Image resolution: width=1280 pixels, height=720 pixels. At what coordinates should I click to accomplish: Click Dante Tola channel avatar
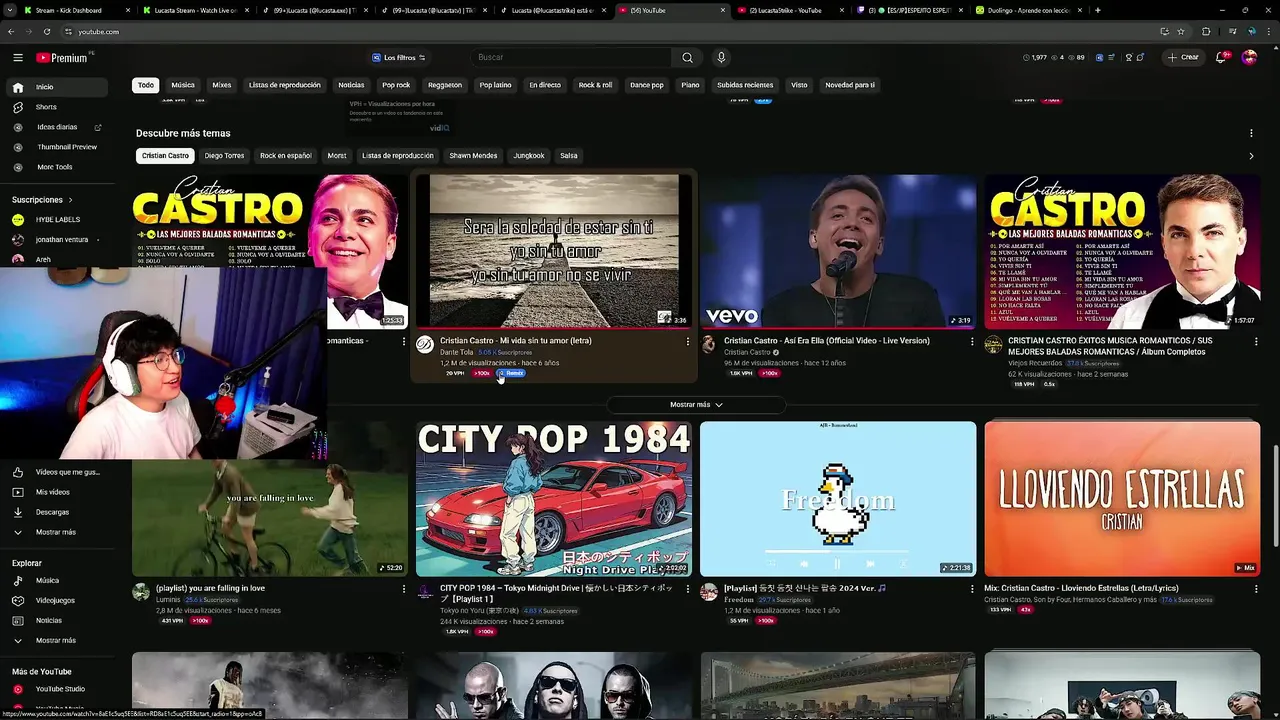(x=425, y=345)
